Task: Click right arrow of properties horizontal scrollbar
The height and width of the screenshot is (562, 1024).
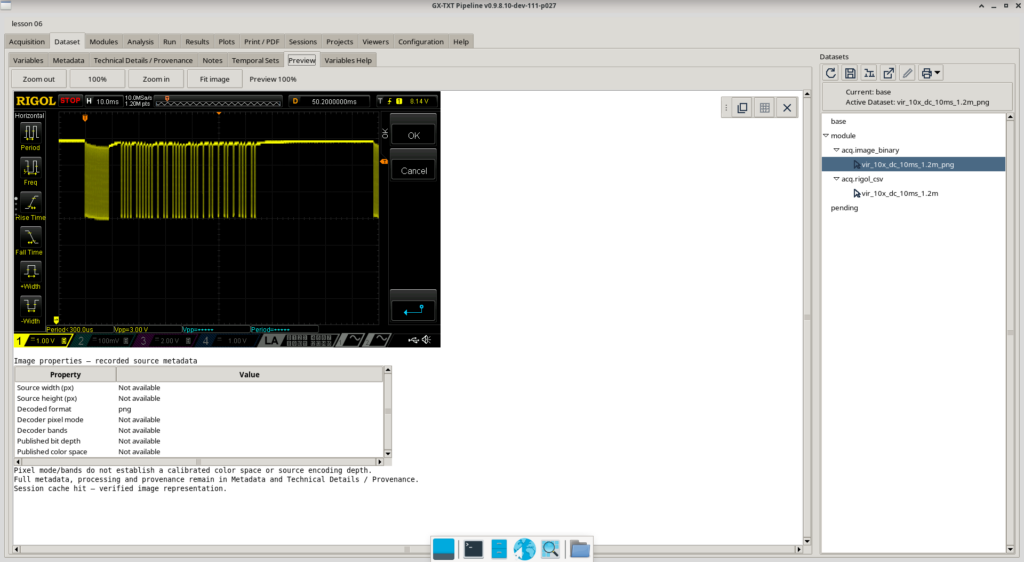Action: 379,461
